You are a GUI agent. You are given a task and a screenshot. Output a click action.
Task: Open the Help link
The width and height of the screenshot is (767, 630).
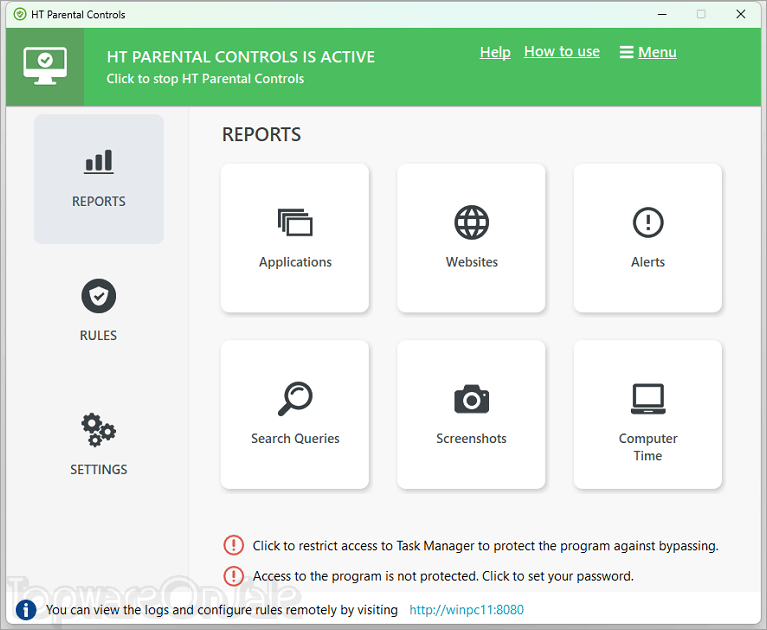click(495, 52)
